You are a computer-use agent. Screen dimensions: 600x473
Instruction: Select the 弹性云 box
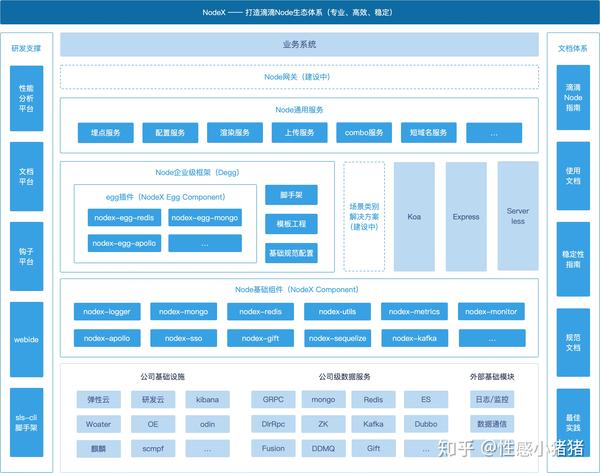[x=99, y=400]
